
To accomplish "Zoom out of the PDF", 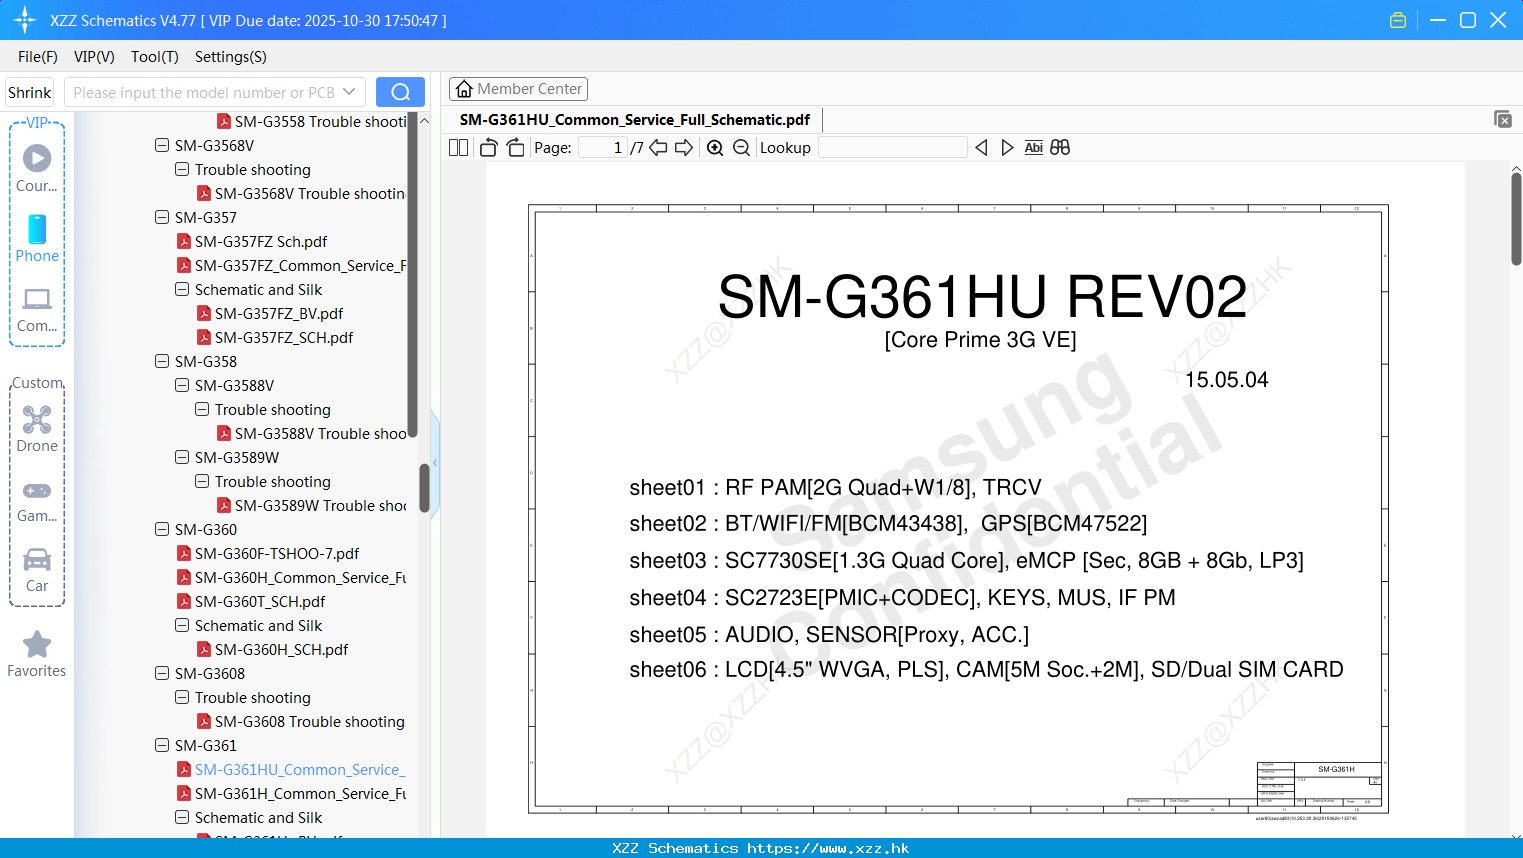I will click(741, 147).
